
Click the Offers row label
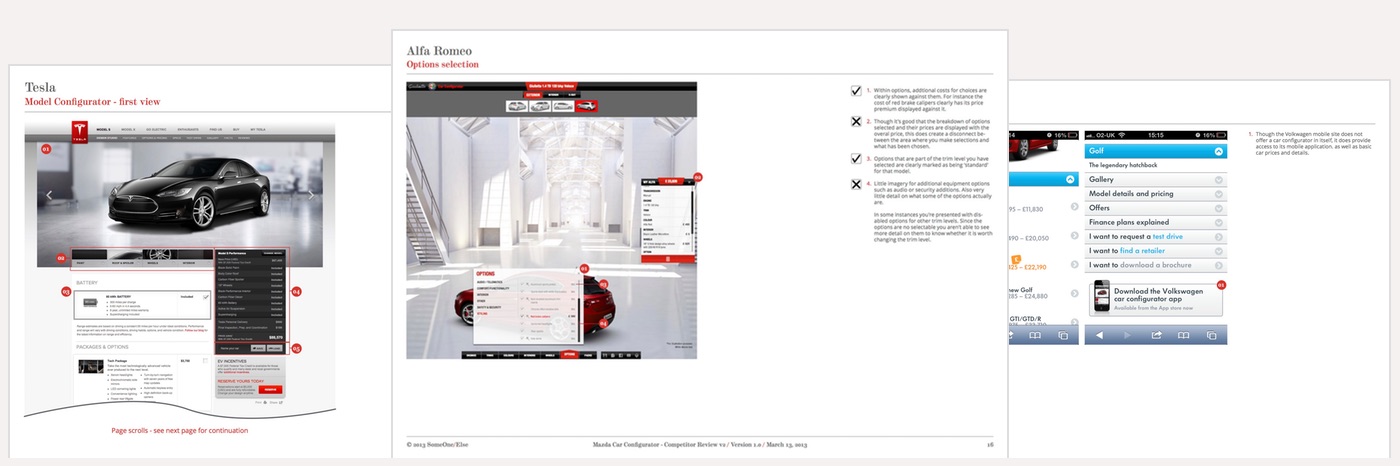1099,208
